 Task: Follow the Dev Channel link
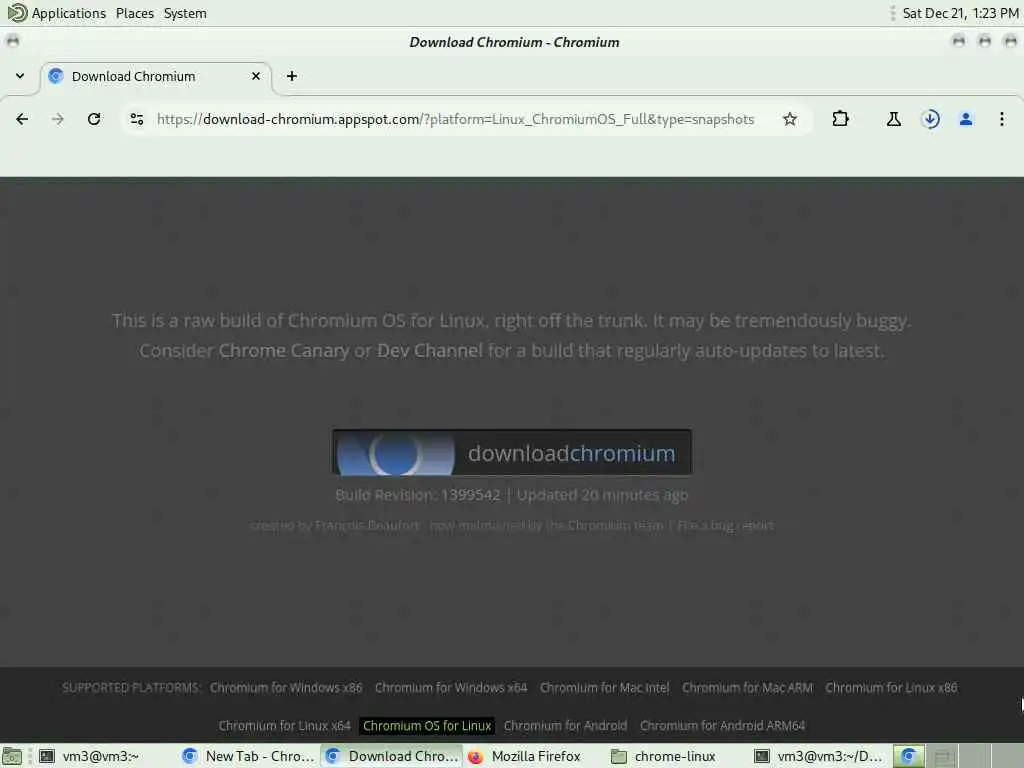[430, 351]
